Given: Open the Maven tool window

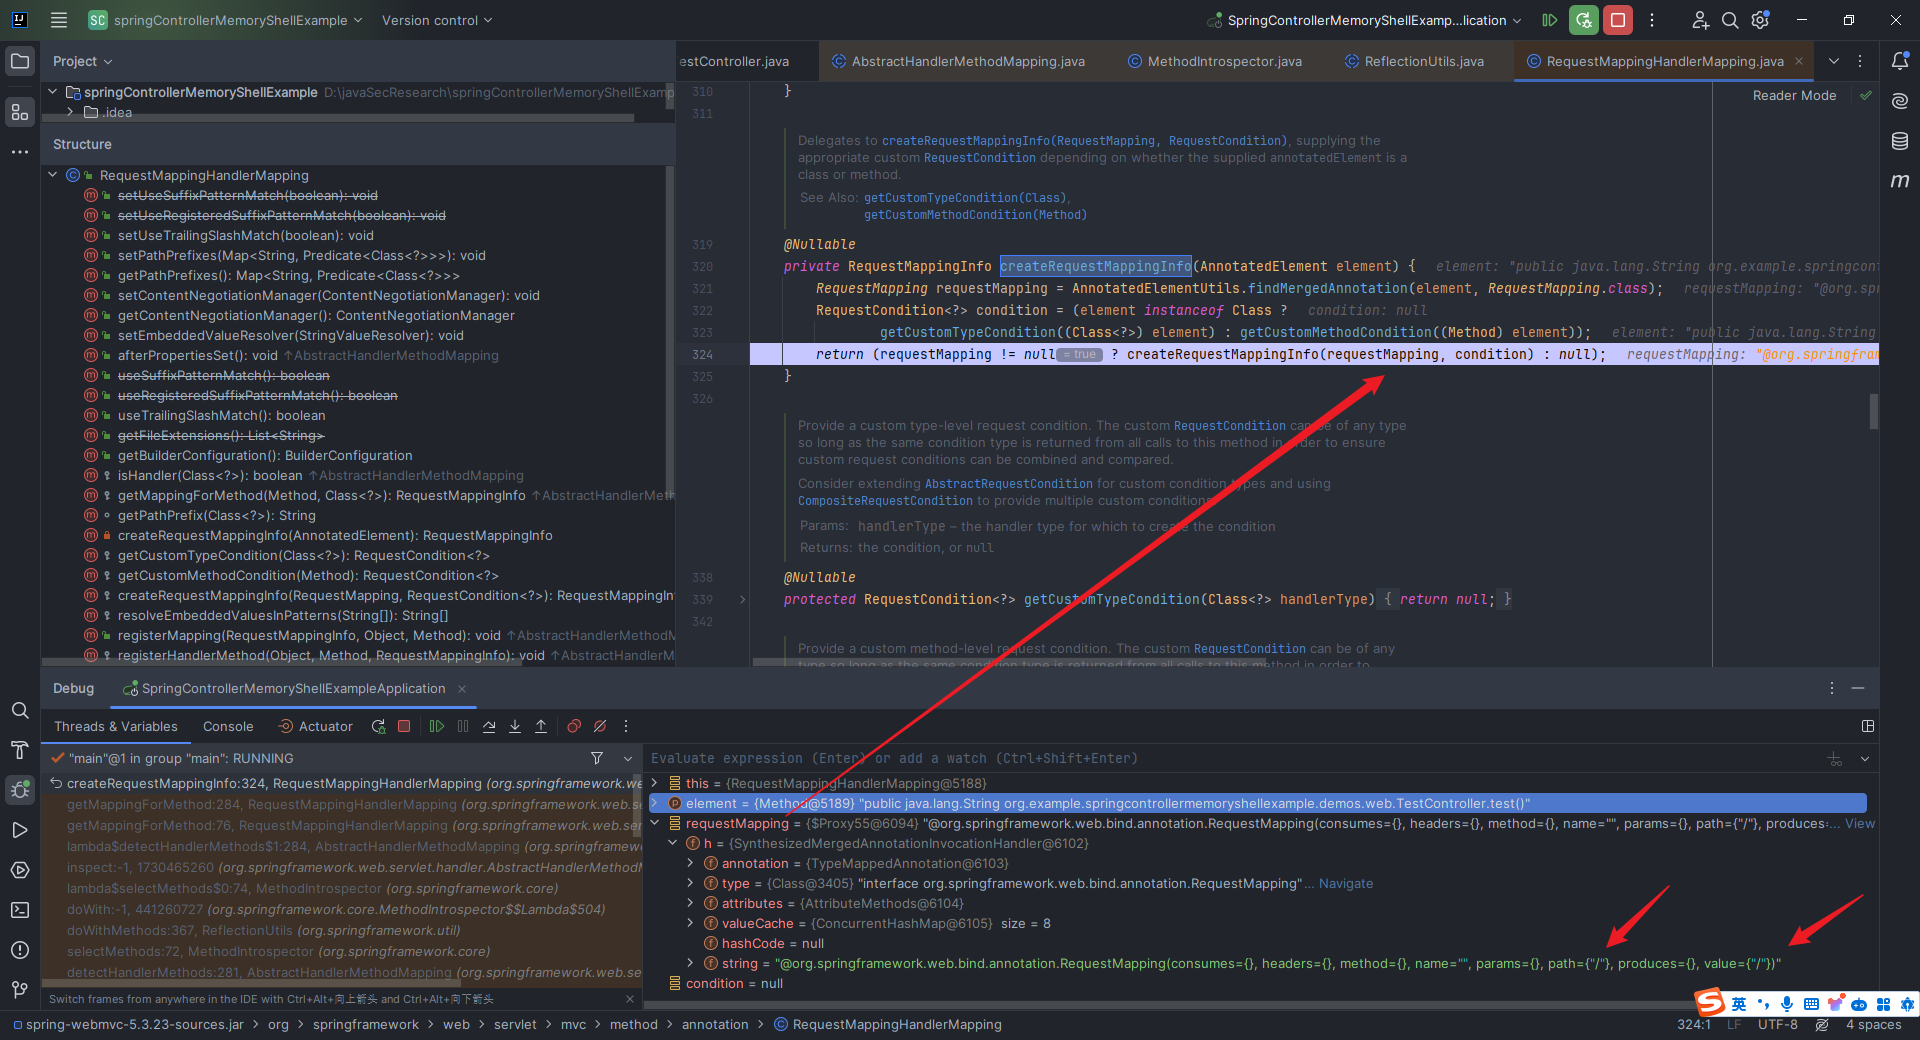Looking at the screenshot, I should (x=1900, y=181).
